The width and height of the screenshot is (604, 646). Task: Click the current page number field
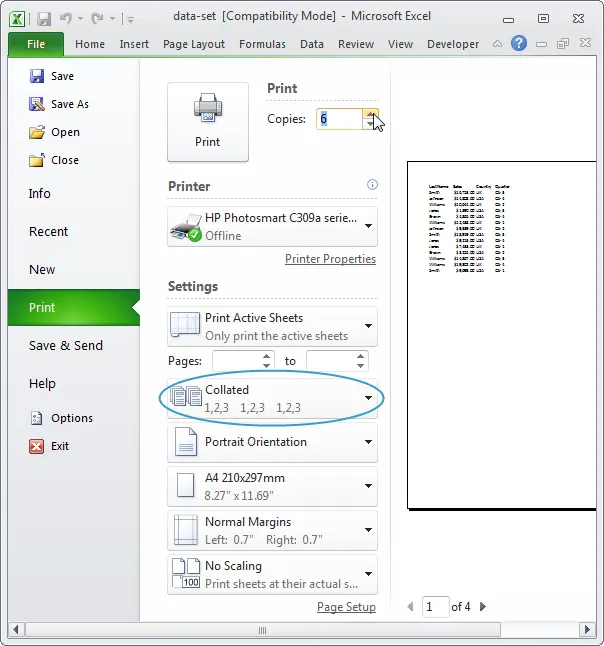pos(435,607)
